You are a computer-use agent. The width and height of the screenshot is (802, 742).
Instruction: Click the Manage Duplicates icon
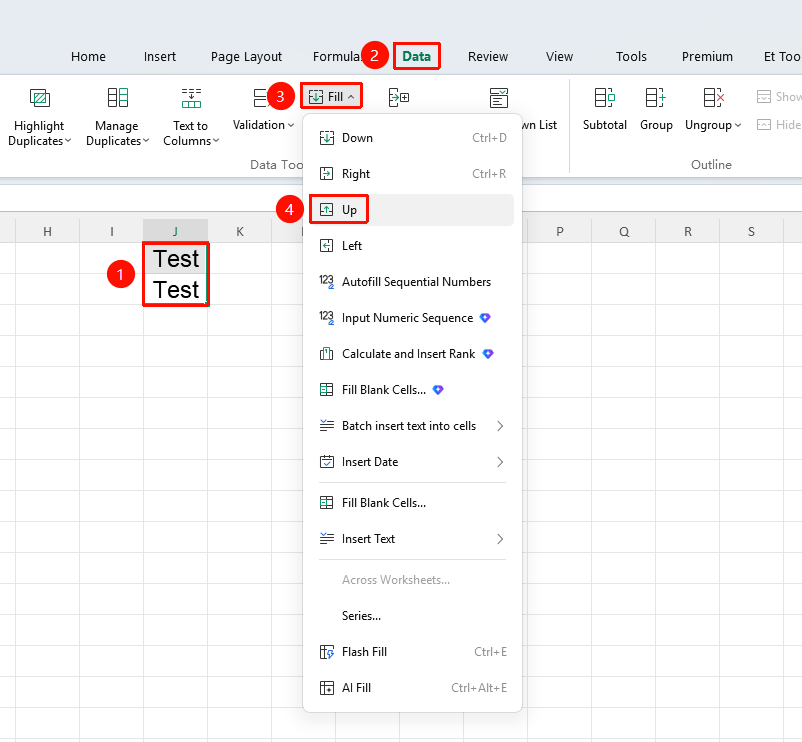(x=117, y=98)
